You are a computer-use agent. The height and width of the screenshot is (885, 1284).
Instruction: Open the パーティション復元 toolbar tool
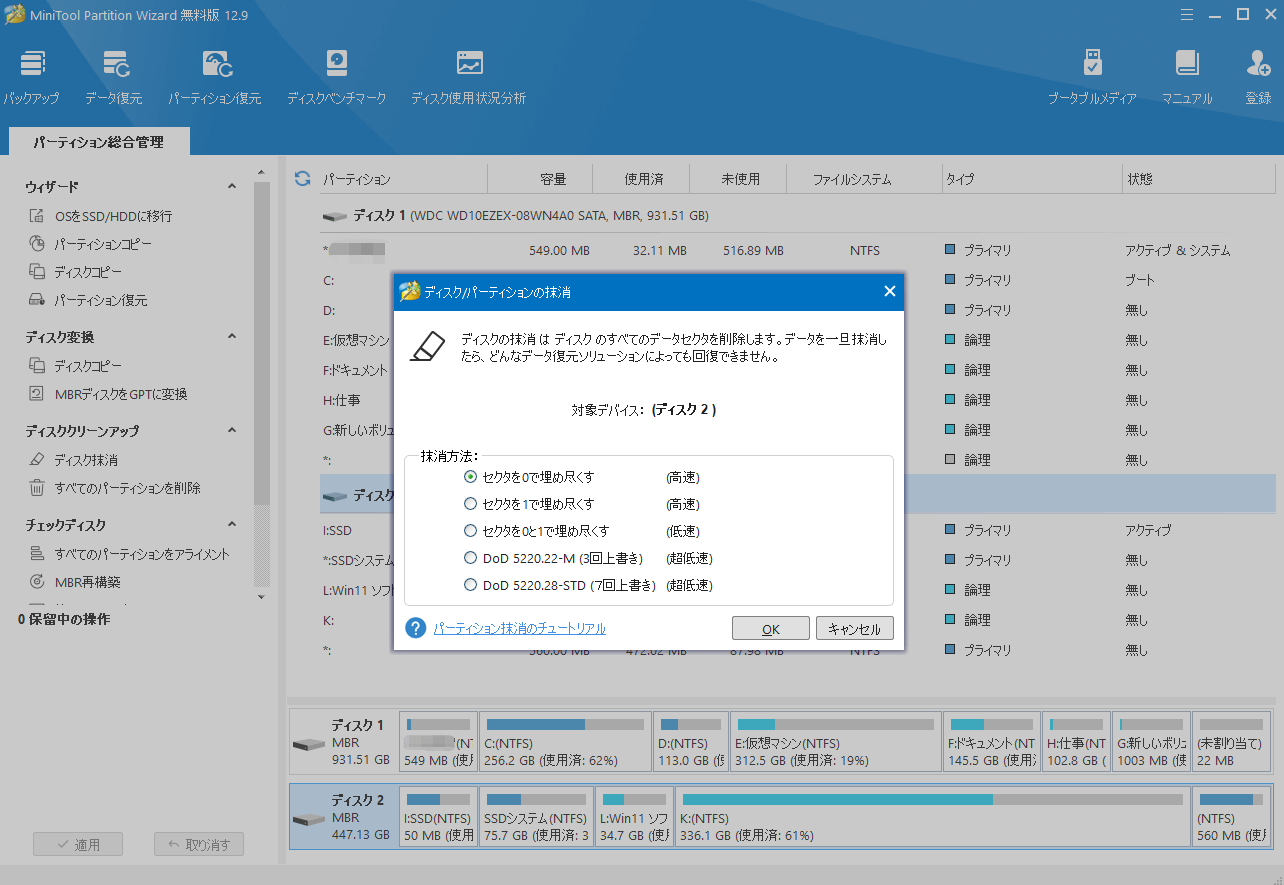pos(215,77)
